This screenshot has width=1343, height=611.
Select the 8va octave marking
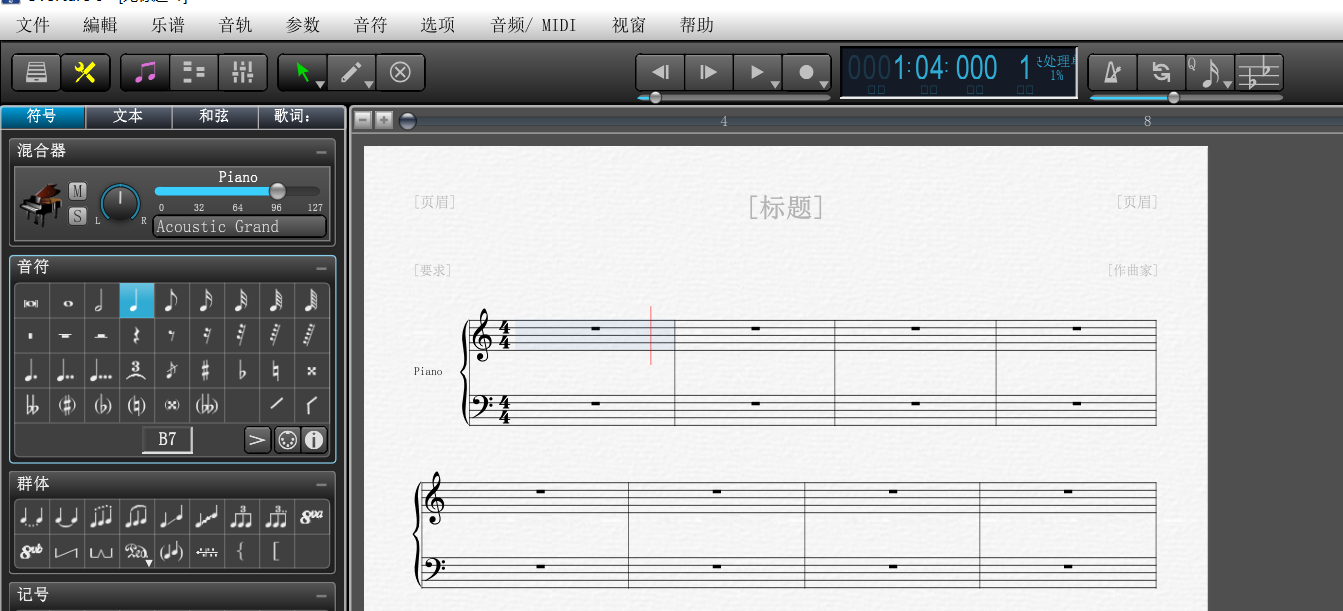point(312,518)
